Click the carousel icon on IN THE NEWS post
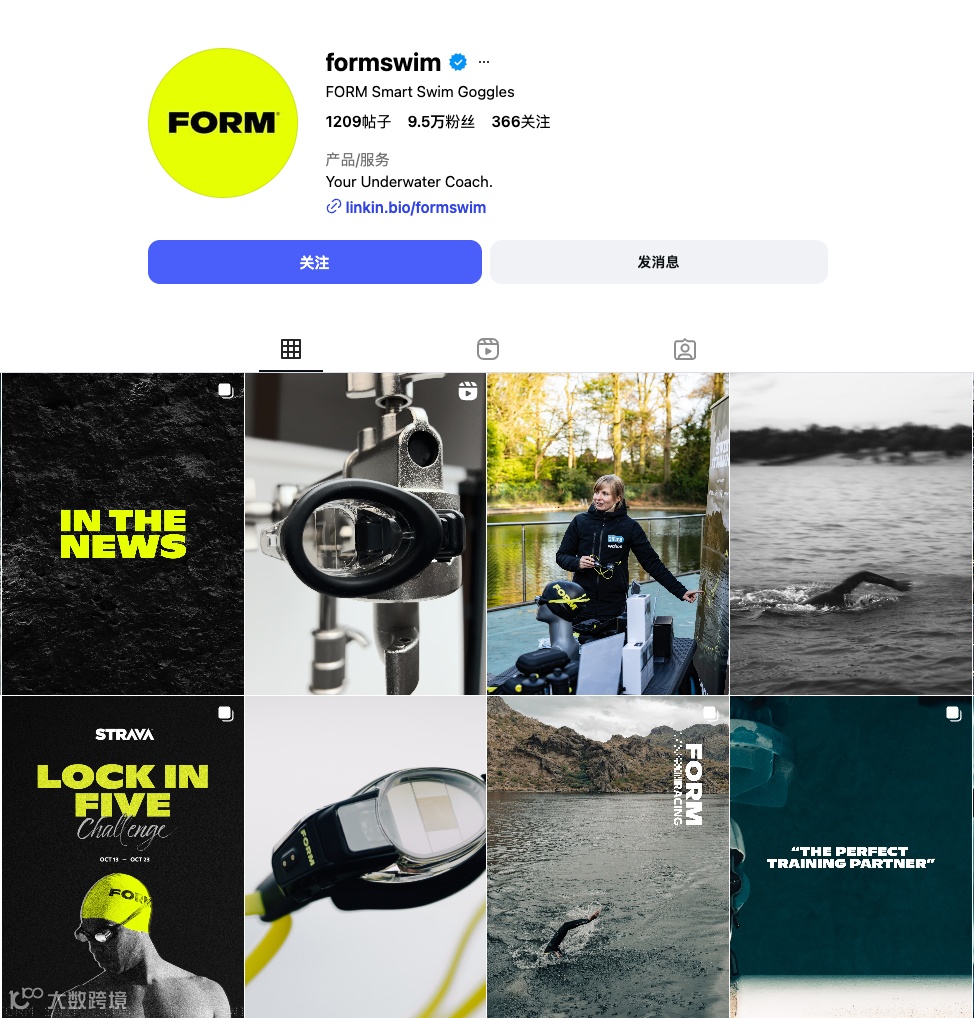This screenshot has width=974, height=1018. click(225, 390)
